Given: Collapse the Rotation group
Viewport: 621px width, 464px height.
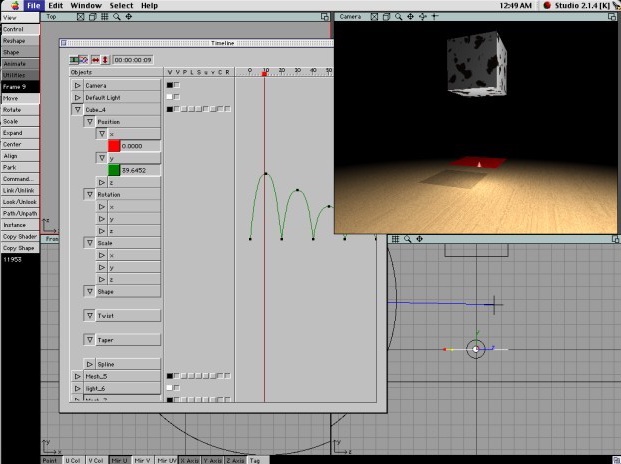Looking at the screenshot, I should pyautogui.click(x=90, y=194).
